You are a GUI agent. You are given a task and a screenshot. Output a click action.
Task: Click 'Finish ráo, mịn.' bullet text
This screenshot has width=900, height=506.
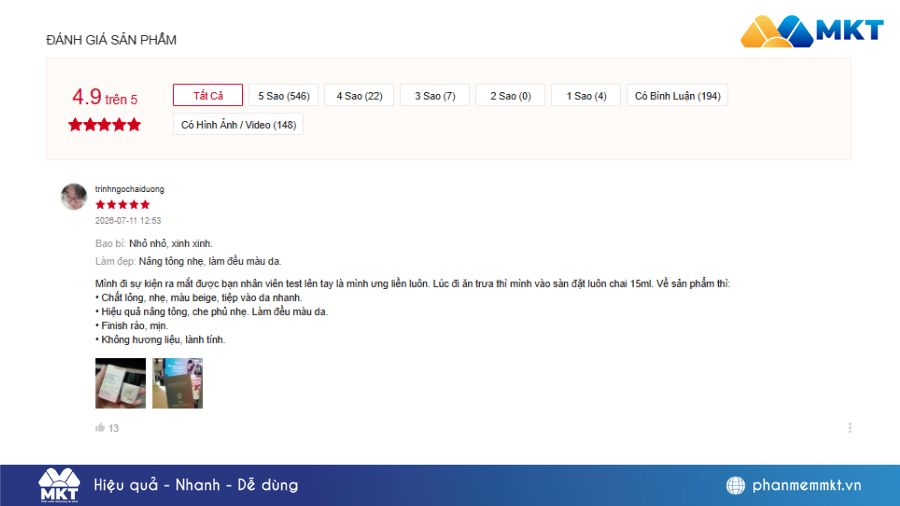(x=131, y=326)
